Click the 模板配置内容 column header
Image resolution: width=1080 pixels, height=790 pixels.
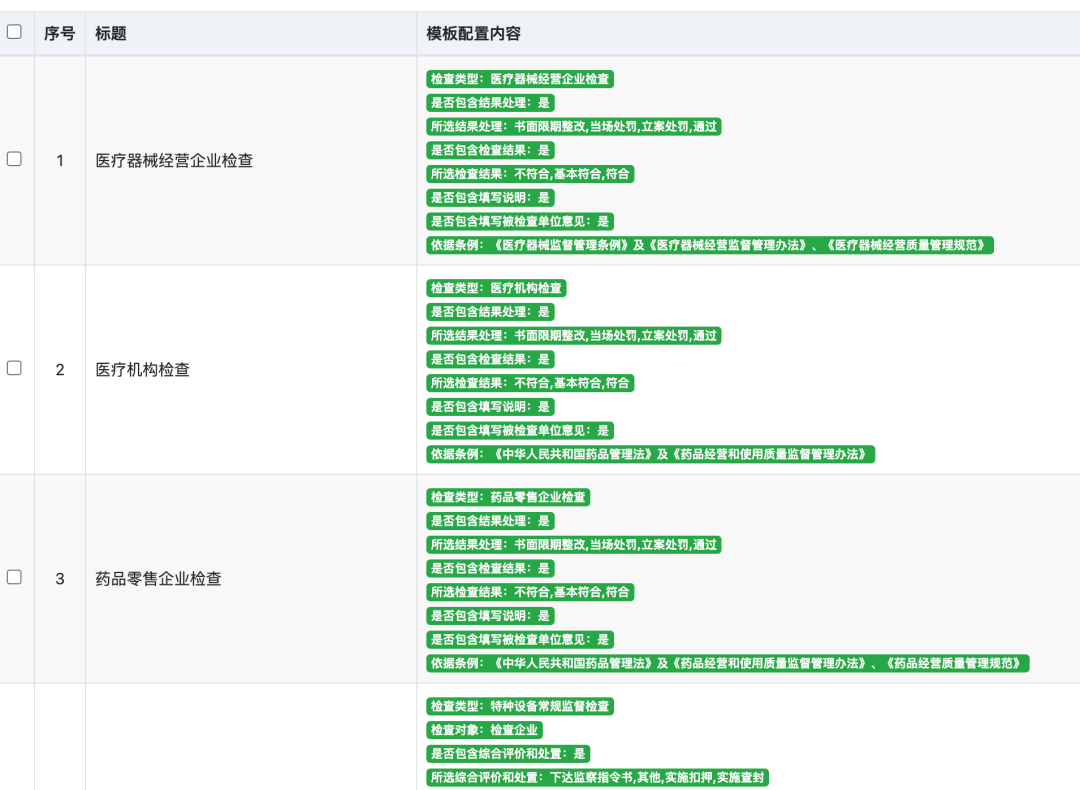click(473, 33)
